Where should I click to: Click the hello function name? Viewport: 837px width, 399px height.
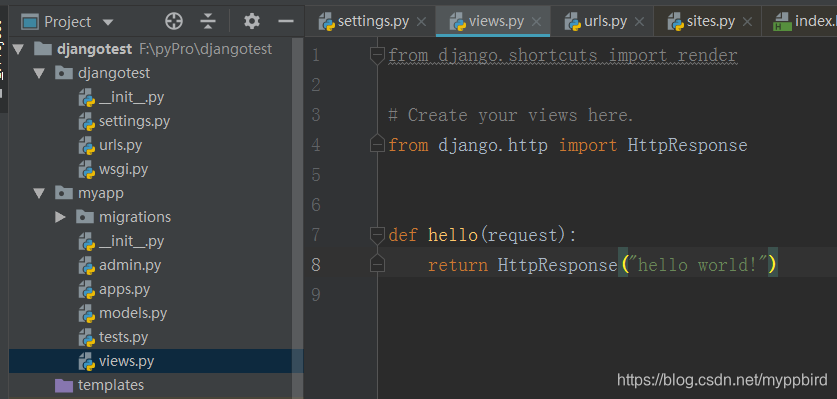coord(453,235)
